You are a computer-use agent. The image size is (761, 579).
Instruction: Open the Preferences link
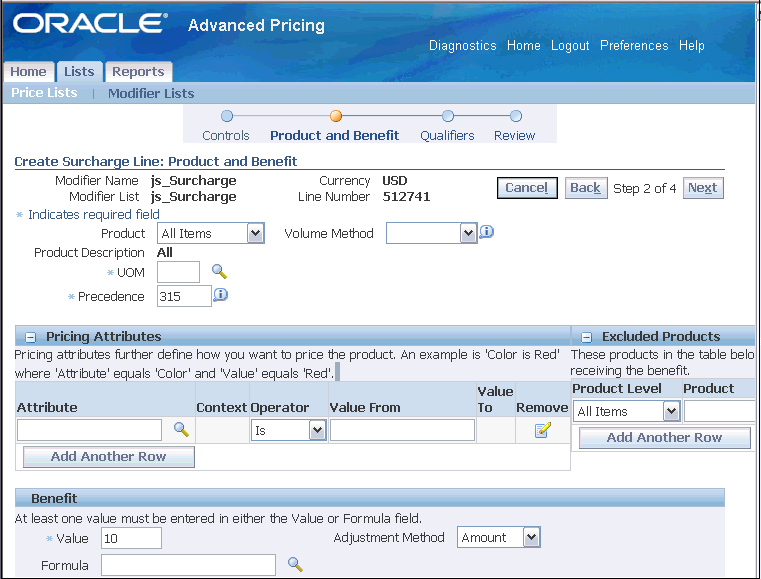point(634,46)
